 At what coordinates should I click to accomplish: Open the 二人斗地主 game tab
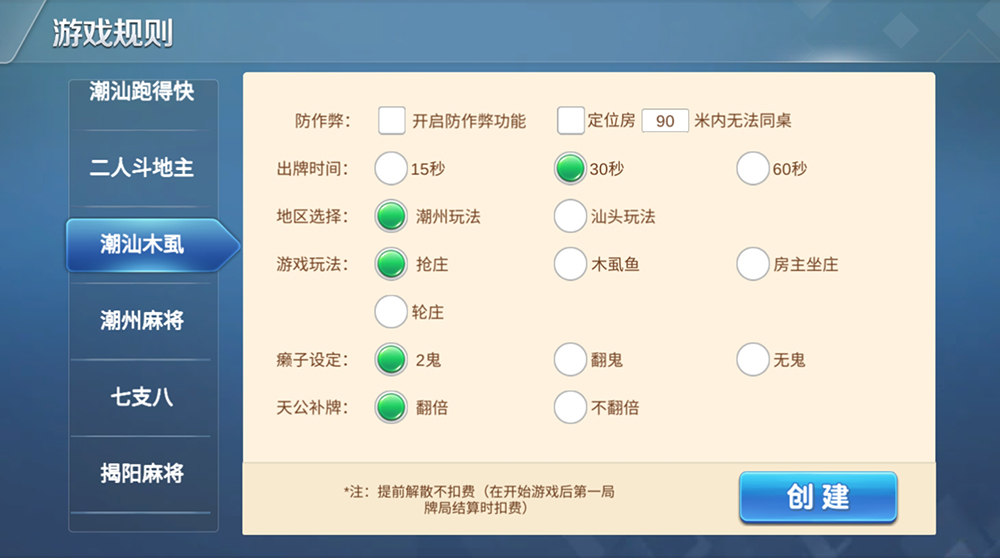tap(141, 168)
